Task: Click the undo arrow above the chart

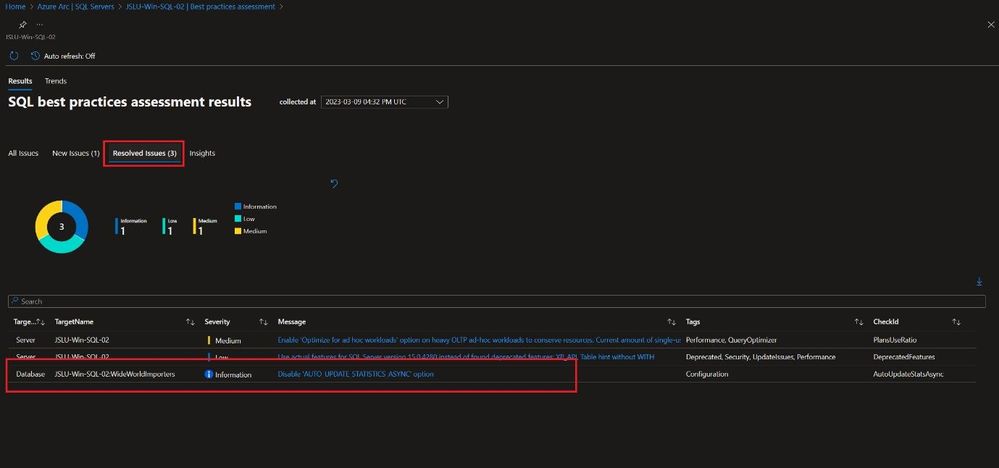Action: pos(334,183)
